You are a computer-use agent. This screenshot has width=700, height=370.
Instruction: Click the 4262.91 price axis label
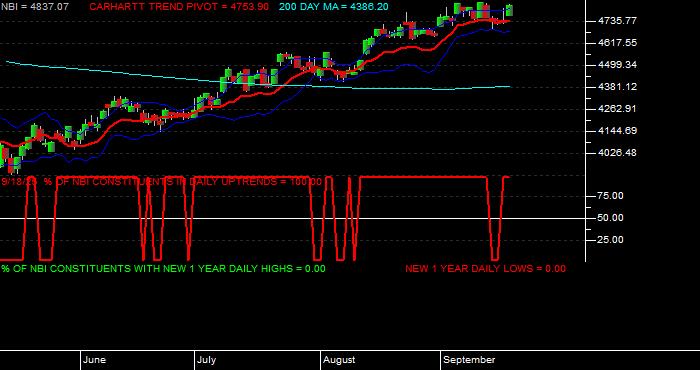(617, 108)
